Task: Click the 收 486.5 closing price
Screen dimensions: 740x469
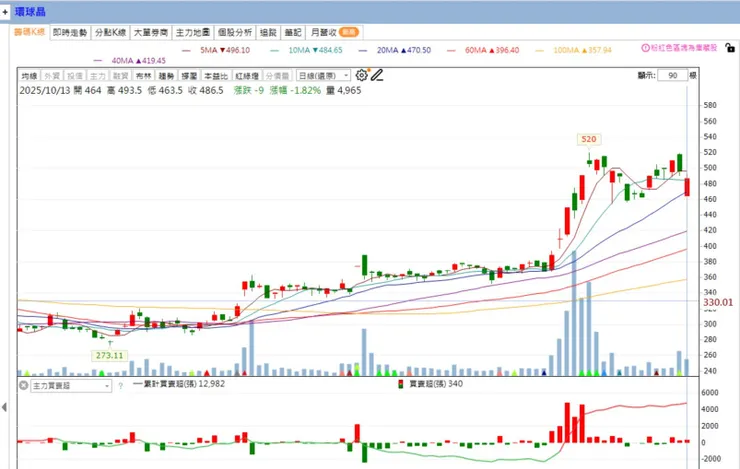Action: pyautogui.click(x=206, y=90)
